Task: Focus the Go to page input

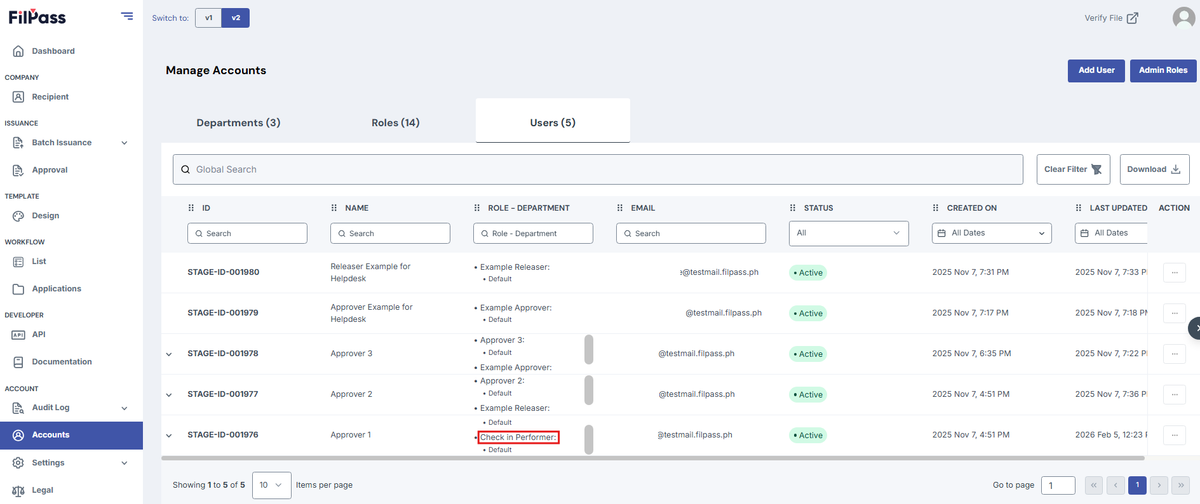Action: [x=1058, y=485]
